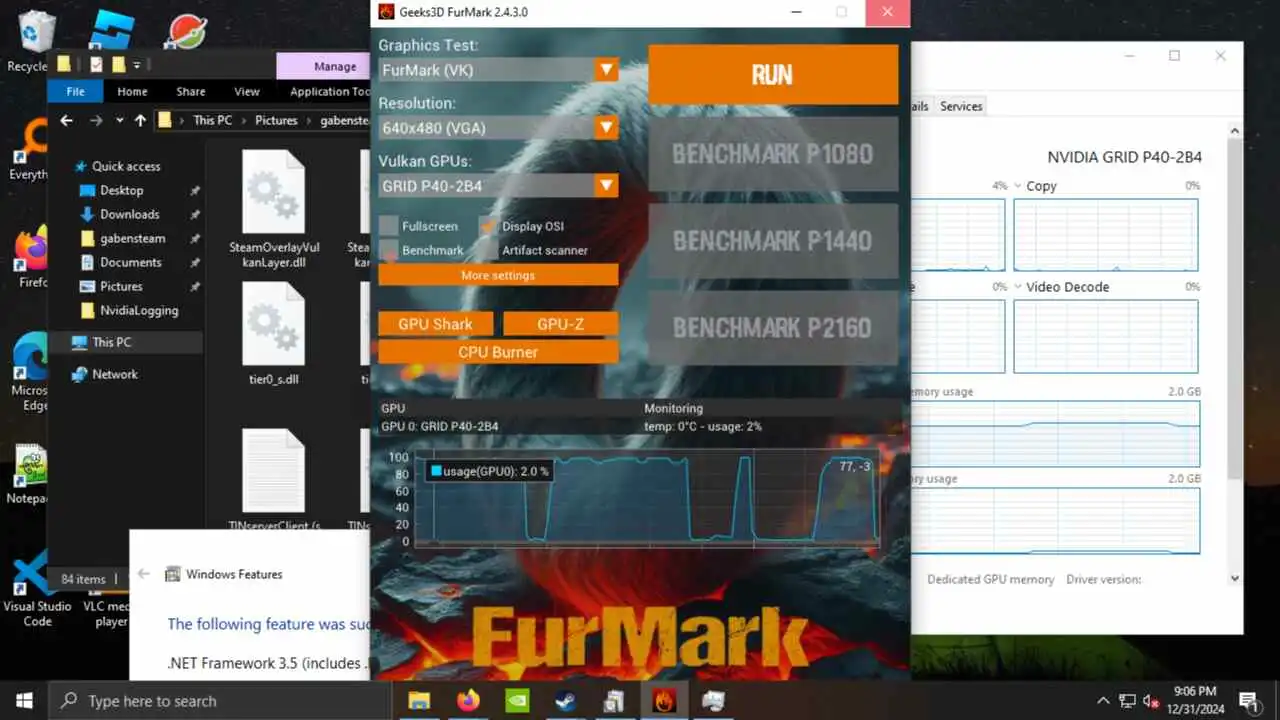Screen dimensions: 1280x720
Task: Click the FurMark taskbar icon
Action: click(x=664, y=700)
